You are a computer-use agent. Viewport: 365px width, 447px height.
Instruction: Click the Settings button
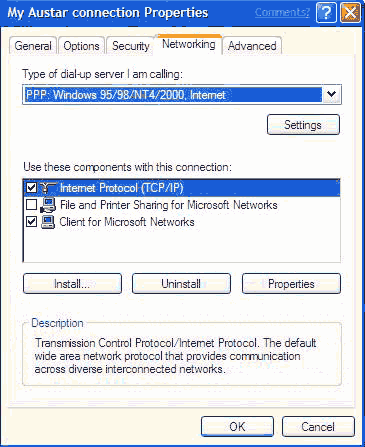tap(303, 125)
